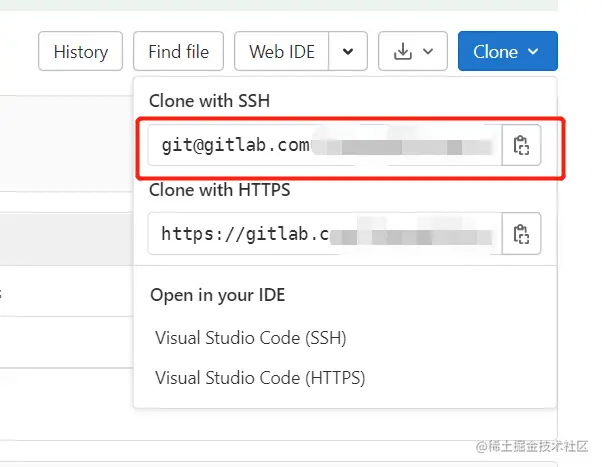The image size is (602, 467).
Task: Click the 'Clone with HTTPS' heading text
Action: click(x=220, y=190)
